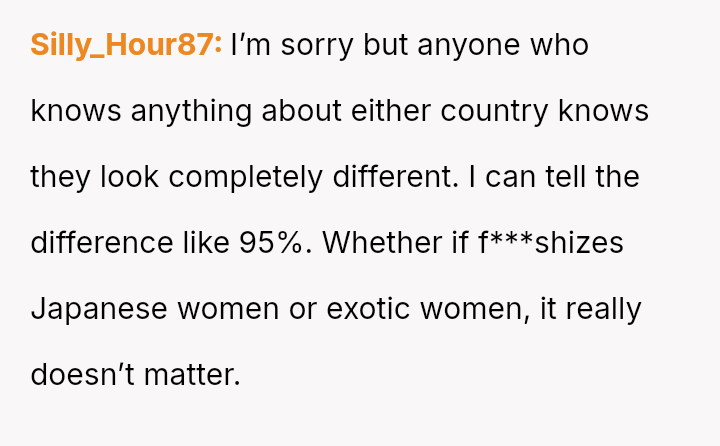Image resolution: width=720 pixels, height=446 pixels.
Task: Click the word "exotic" in the comment
Action: click(x=359, y=309)
